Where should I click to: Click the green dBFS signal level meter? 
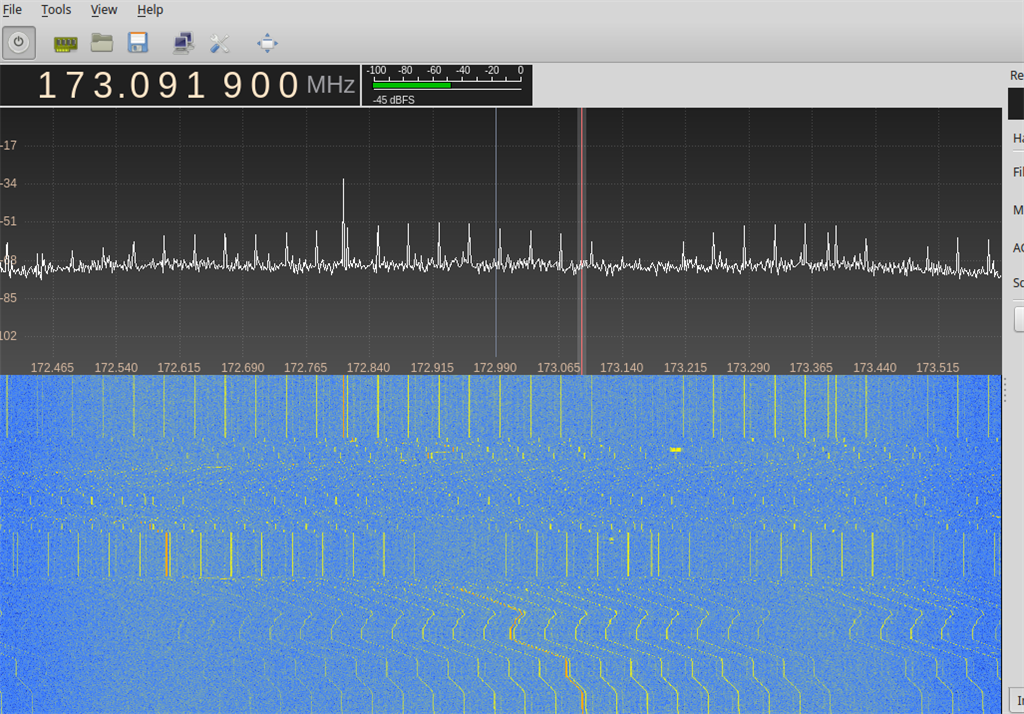coord(408,85)
